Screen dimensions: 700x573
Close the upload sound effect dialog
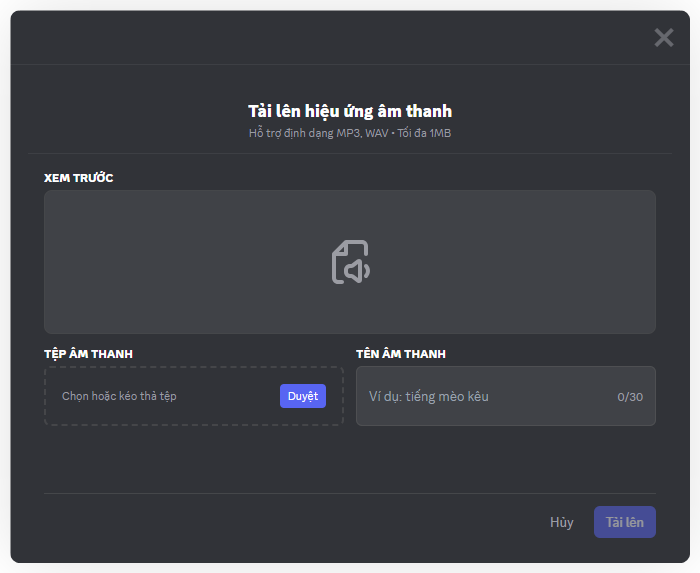(x=663, y=38)
